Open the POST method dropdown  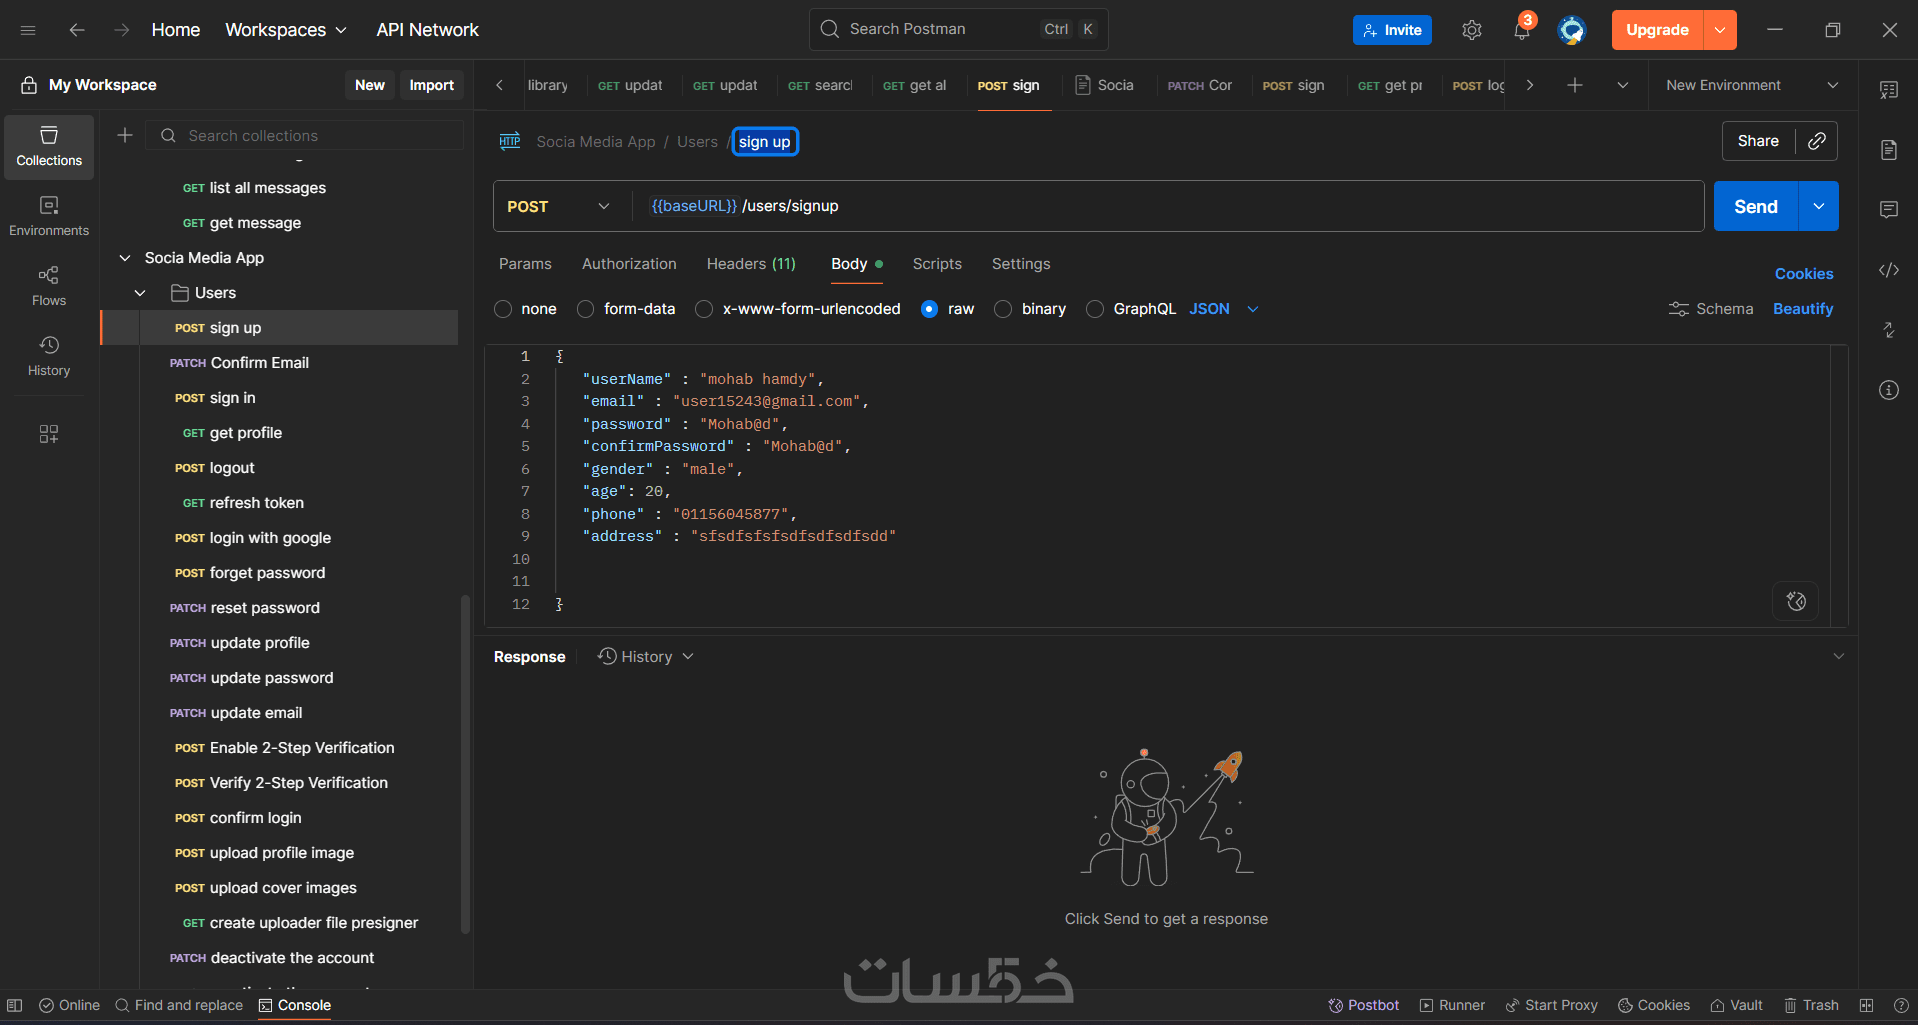pyautogui.click(x=558, y=206)
